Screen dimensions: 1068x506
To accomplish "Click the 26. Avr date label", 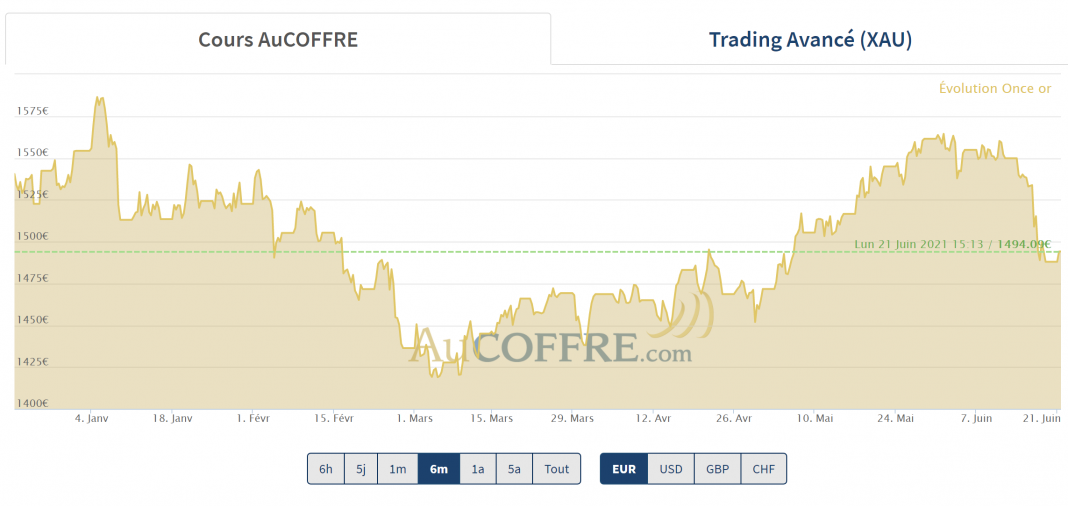I will point(734,418).
